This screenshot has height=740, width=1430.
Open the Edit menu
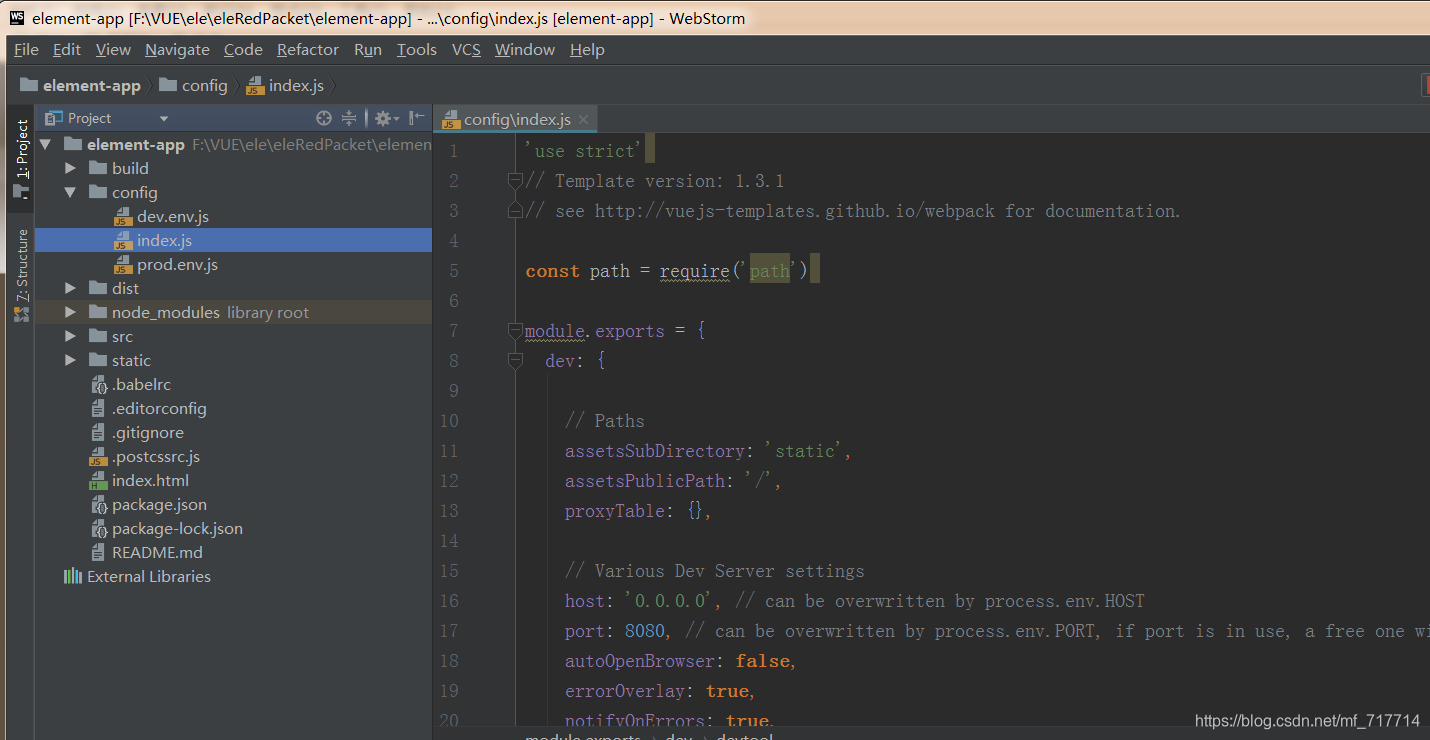point(67,49)
